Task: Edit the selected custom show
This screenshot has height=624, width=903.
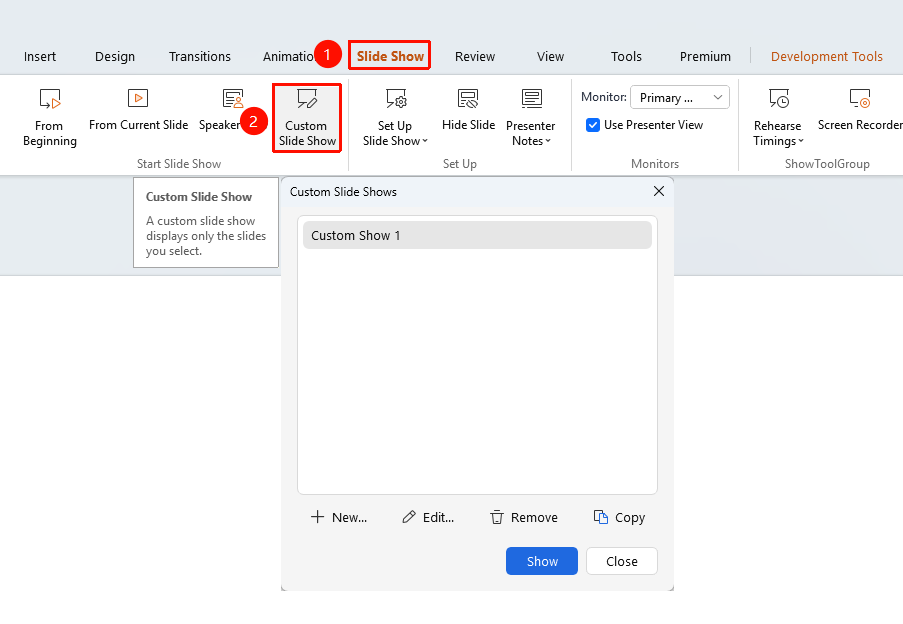Action: [428, 518]
